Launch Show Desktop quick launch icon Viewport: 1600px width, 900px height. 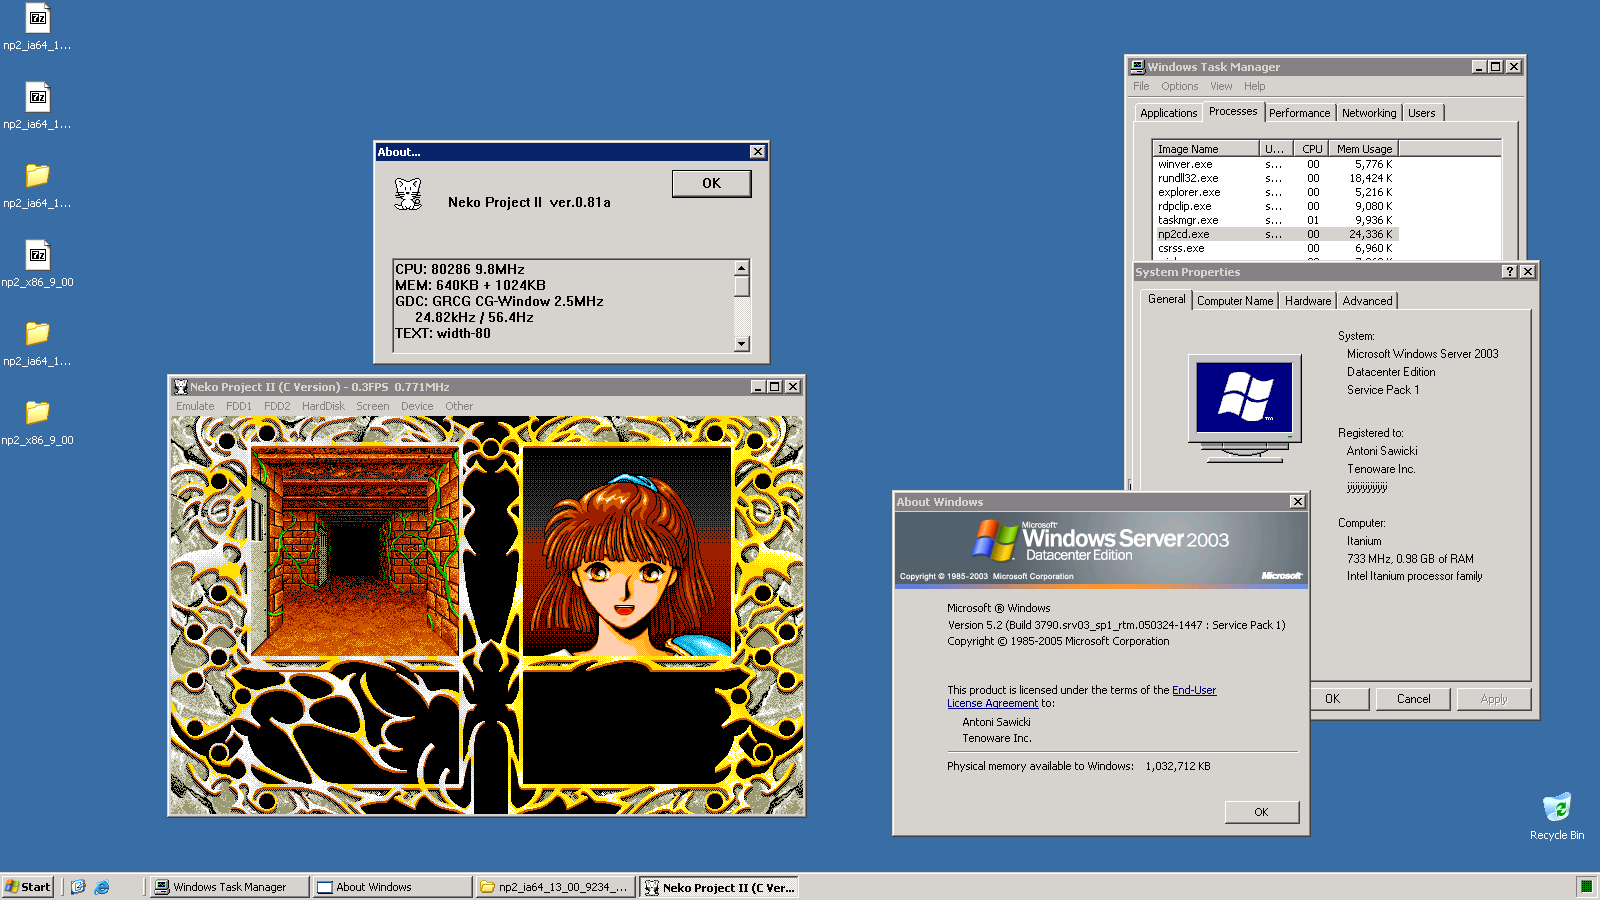coord(78,887)
